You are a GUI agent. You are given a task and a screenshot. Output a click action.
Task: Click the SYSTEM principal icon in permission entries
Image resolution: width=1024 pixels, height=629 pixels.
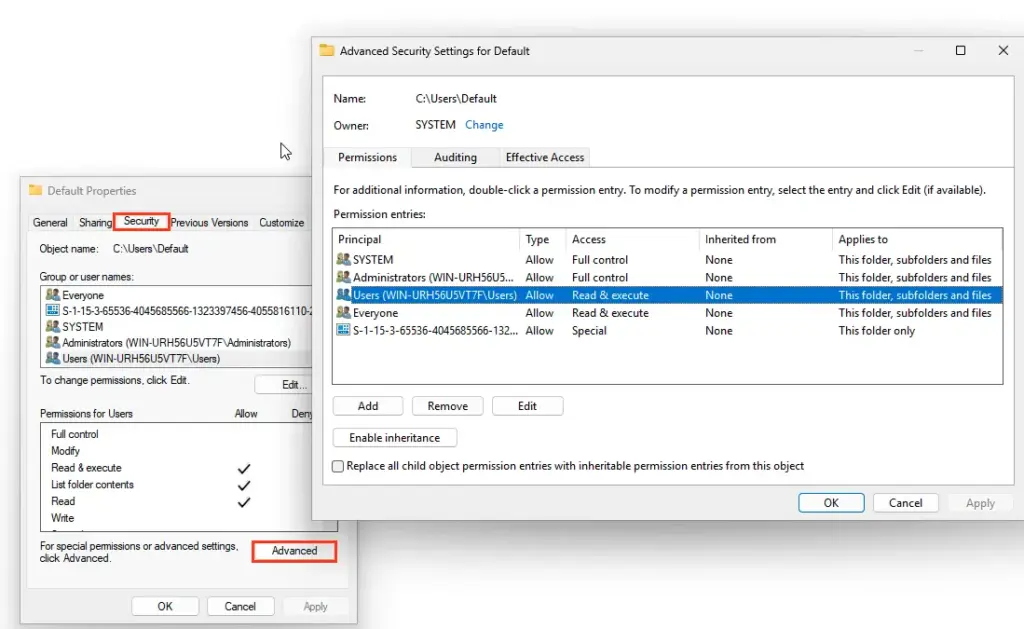pos(344,260)
